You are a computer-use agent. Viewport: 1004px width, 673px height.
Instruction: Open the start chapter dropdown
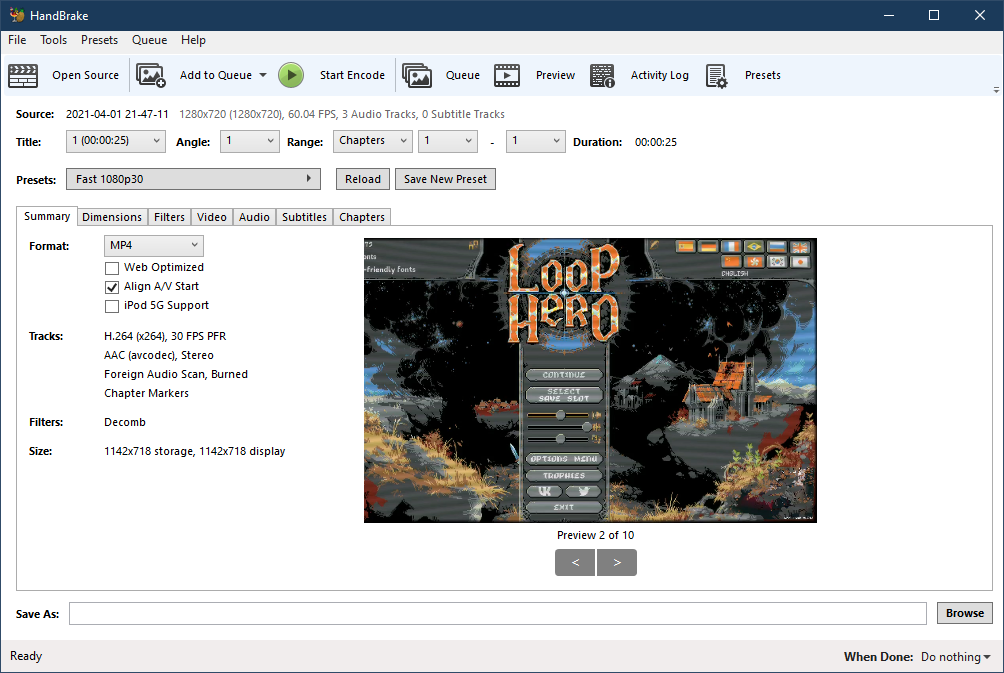[448, 141]
